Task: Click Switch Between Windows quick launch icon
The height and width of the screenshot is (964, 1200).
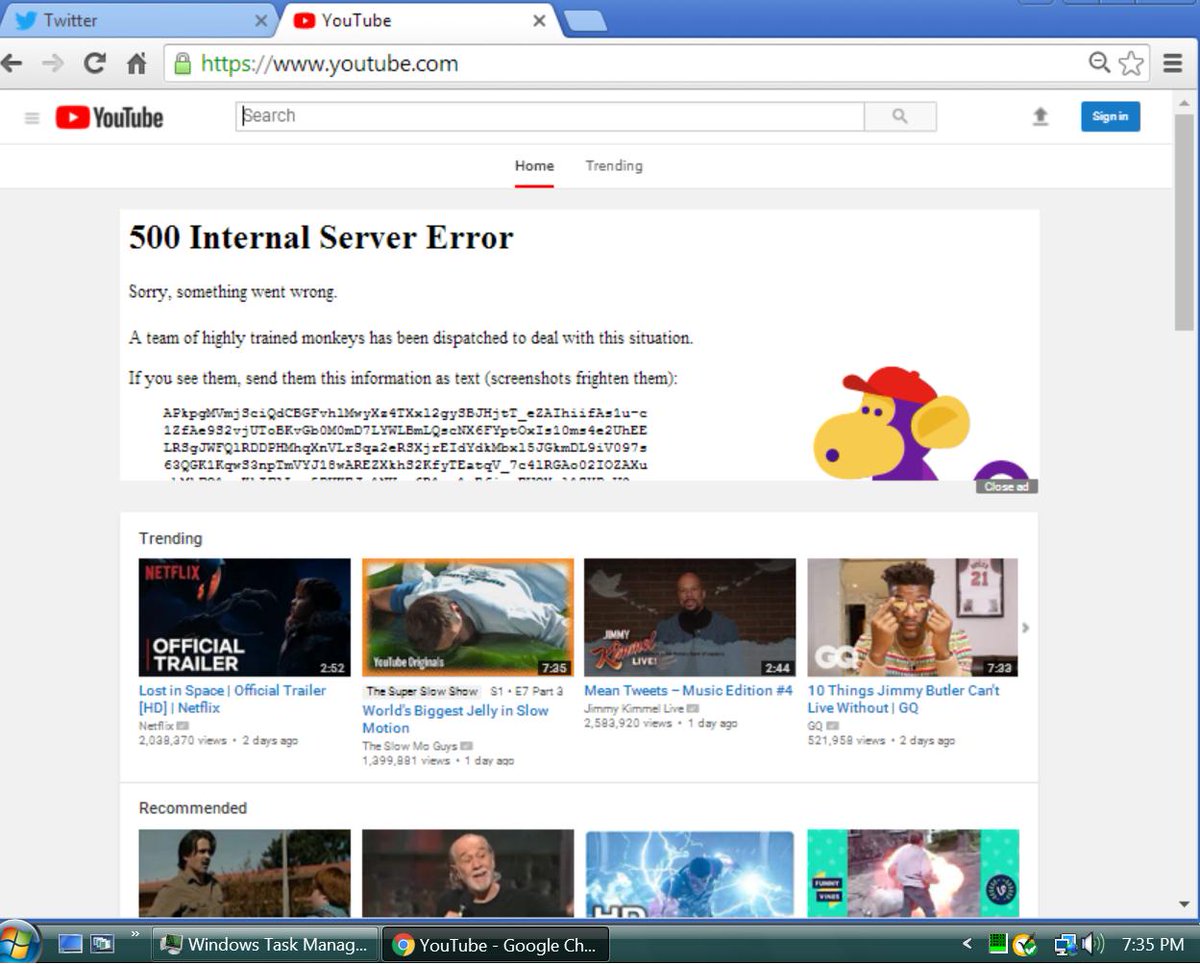Action: pyautogui.click(x=102, y=943)
